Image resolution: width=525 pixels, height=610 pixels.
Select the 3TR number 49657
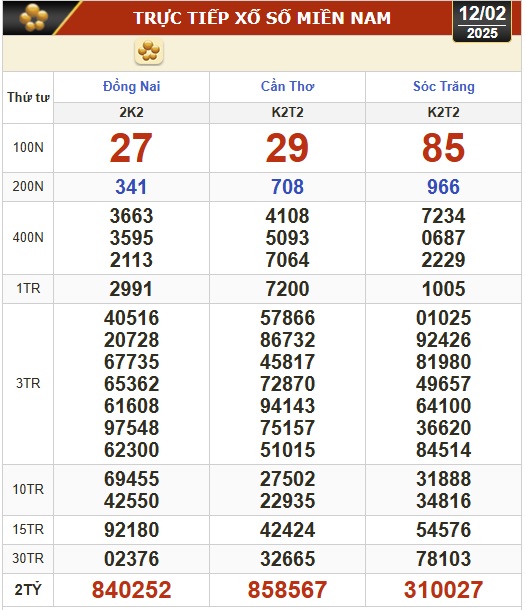pos(444,384)
